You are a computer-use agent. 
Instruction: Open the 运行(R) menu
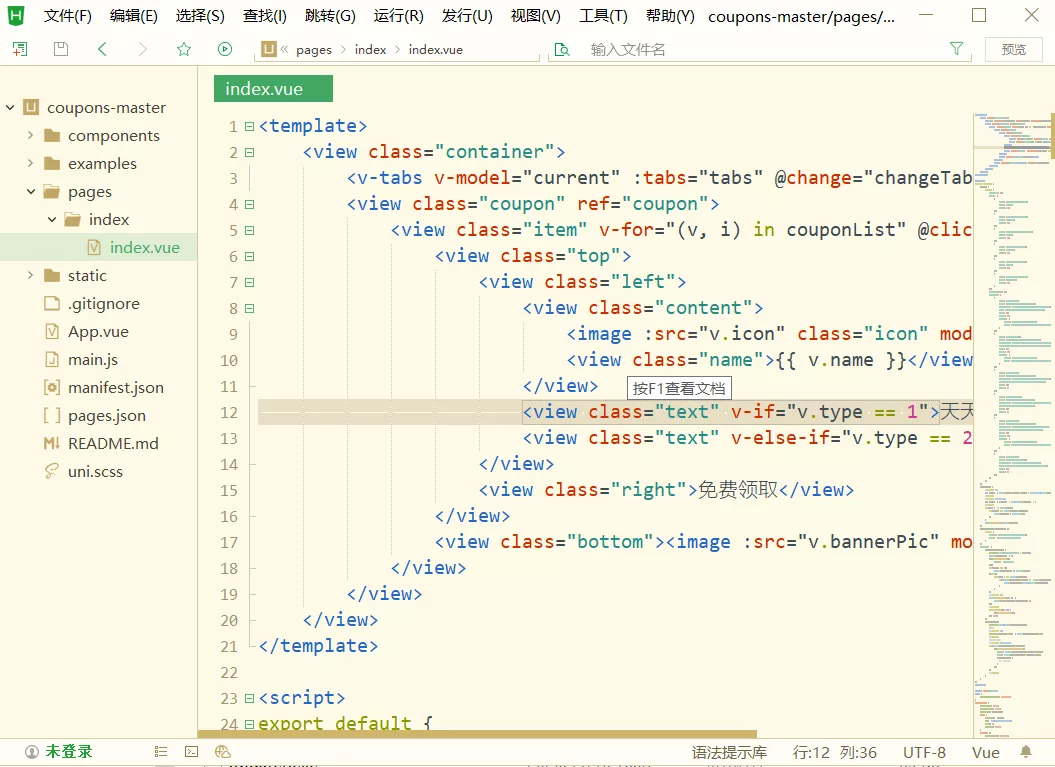[x=398, y=15]
